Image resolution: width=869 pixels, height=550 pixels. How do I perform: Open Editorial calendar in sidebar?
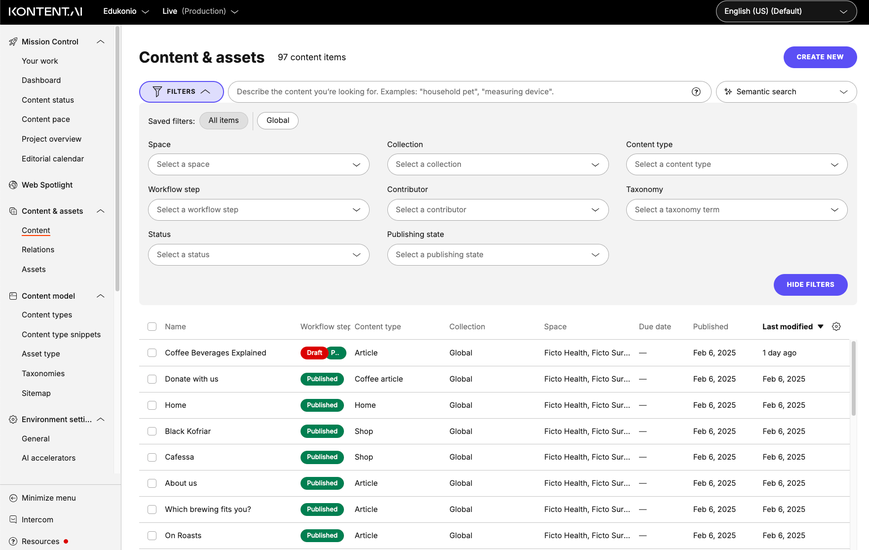pos(53,159)
